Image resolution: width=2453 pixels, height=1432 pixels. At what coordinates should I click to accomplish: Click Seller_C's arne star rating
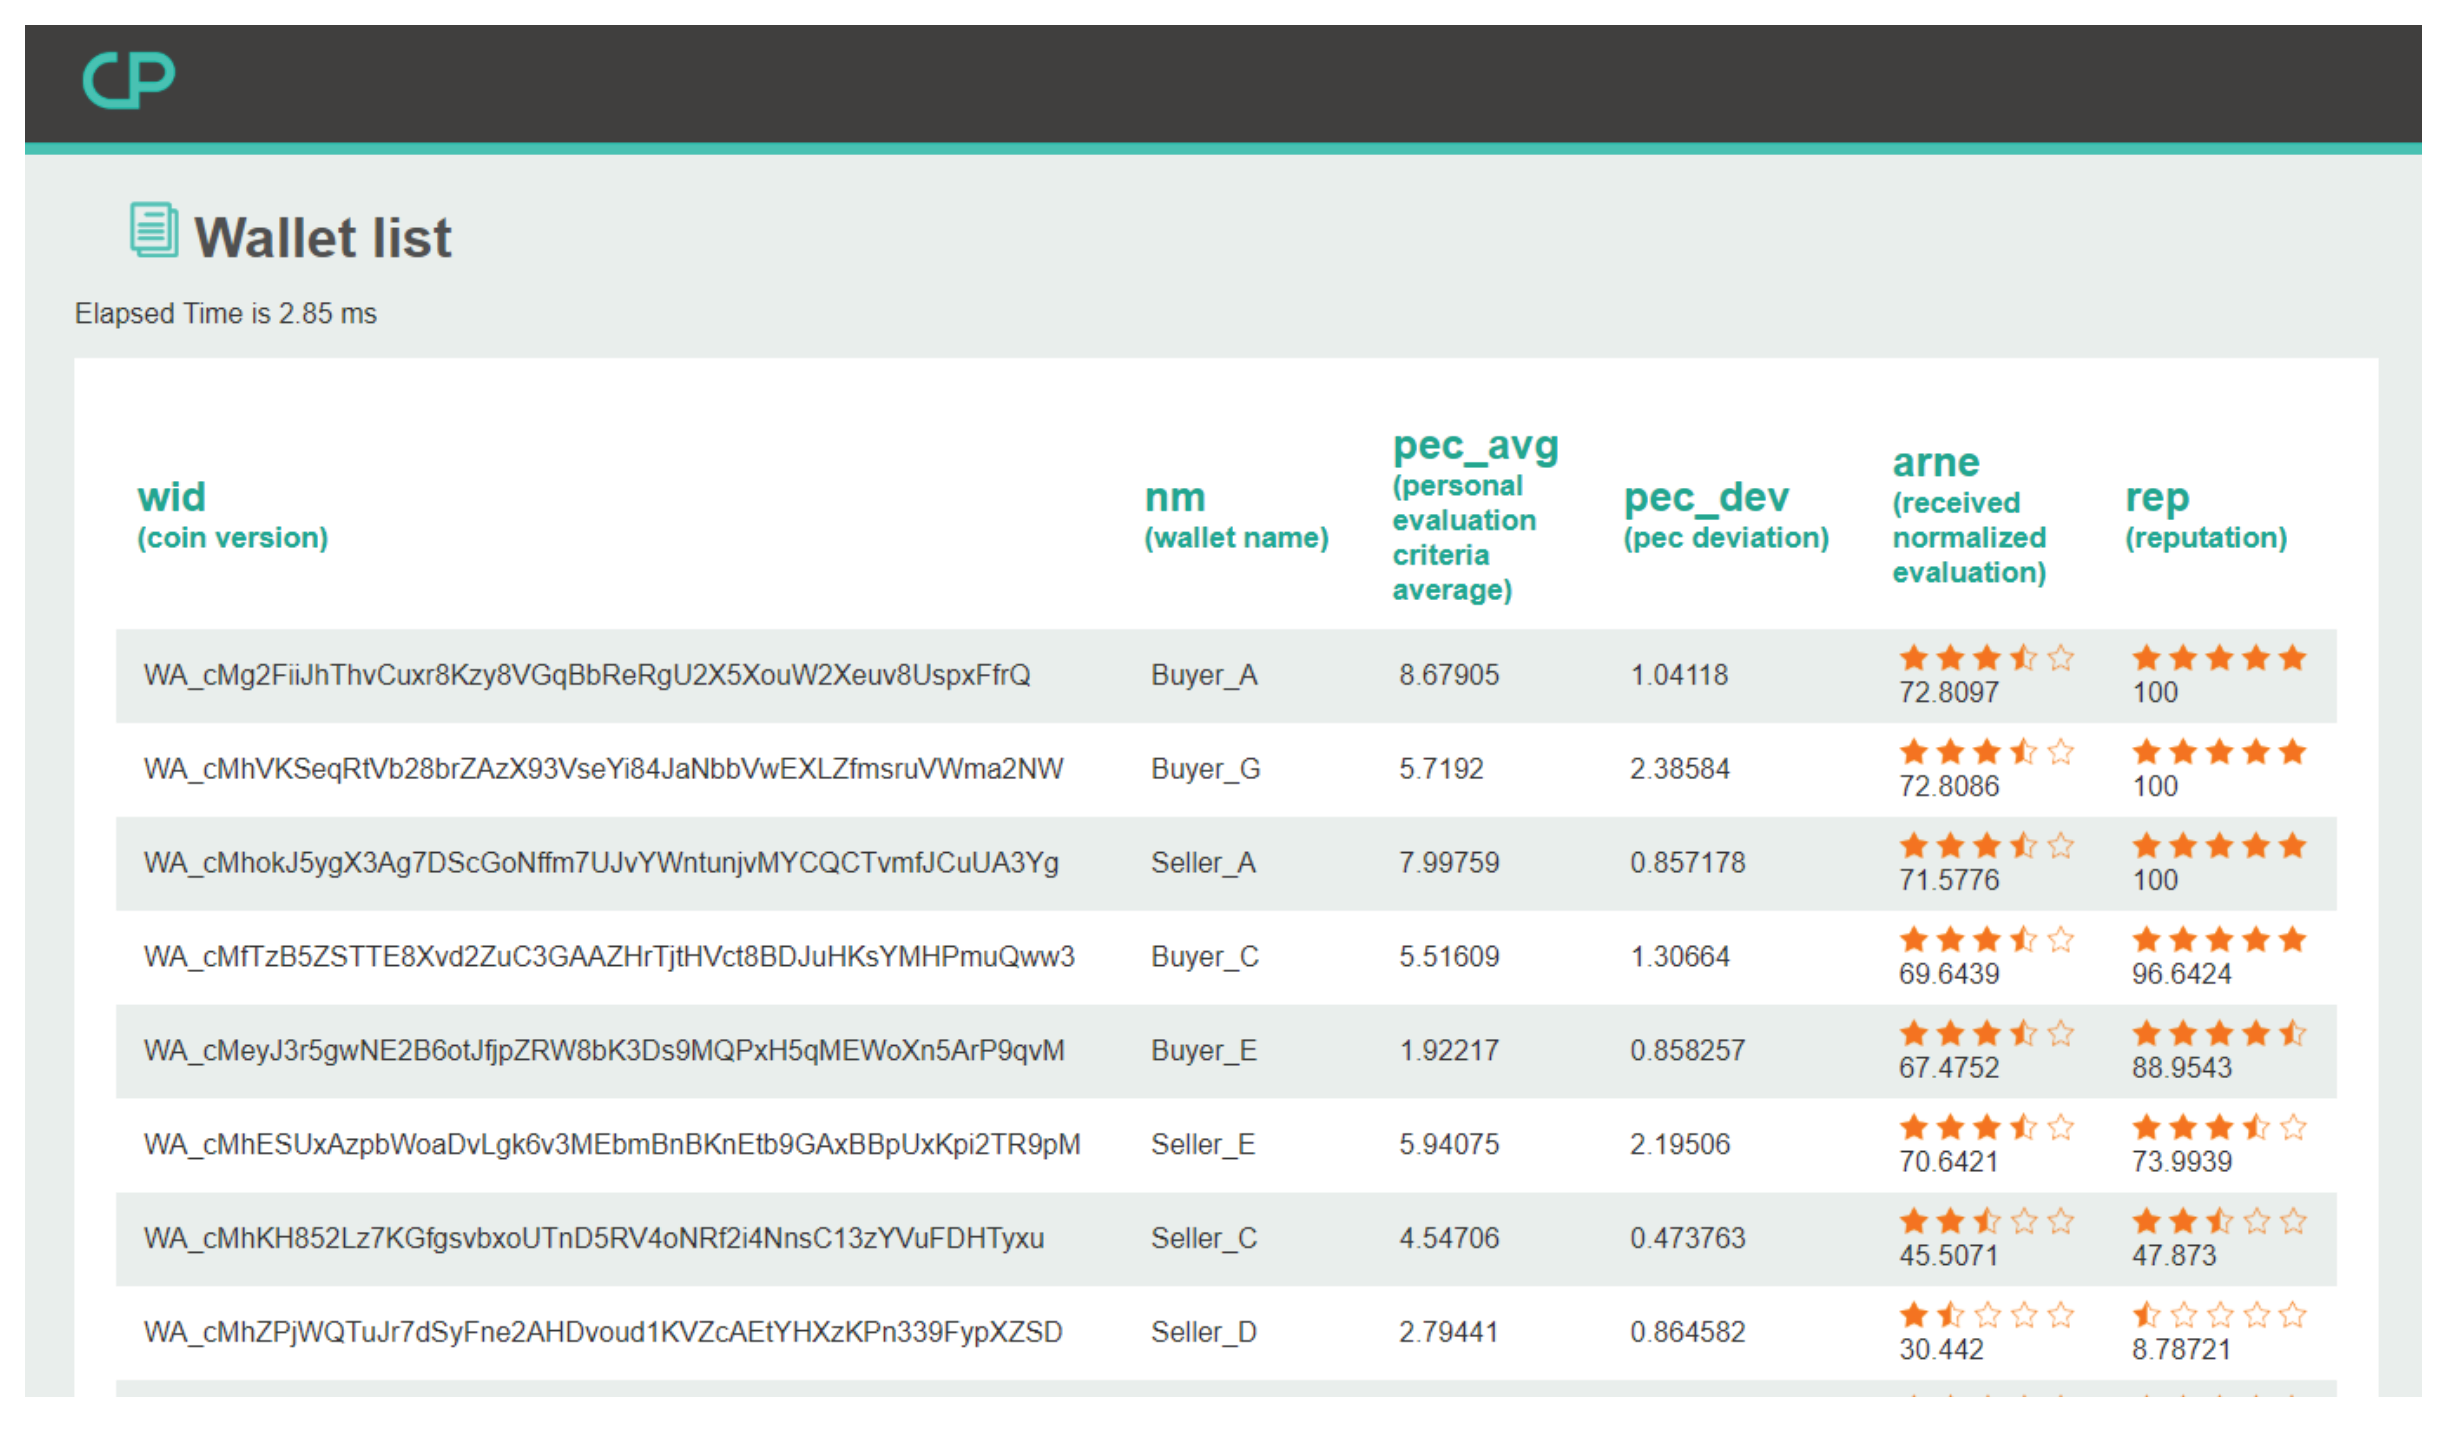point(1985,1221)
